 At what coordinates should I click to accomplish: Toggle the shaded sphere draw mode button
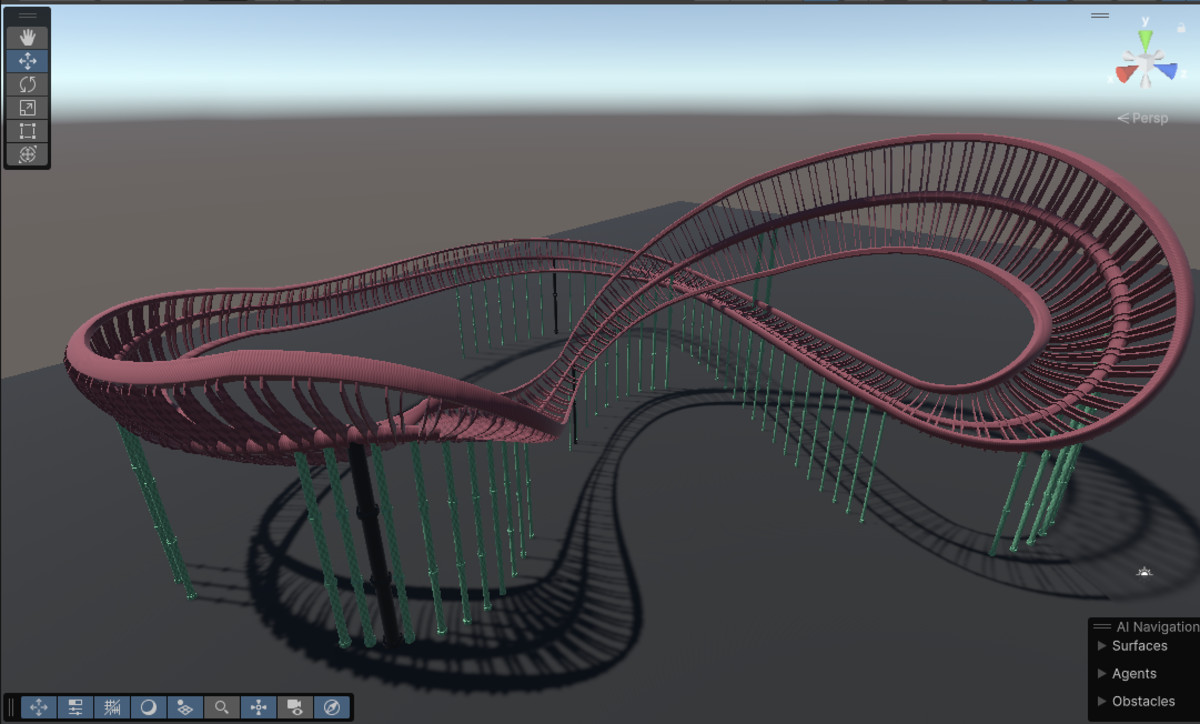pos(148,707)
